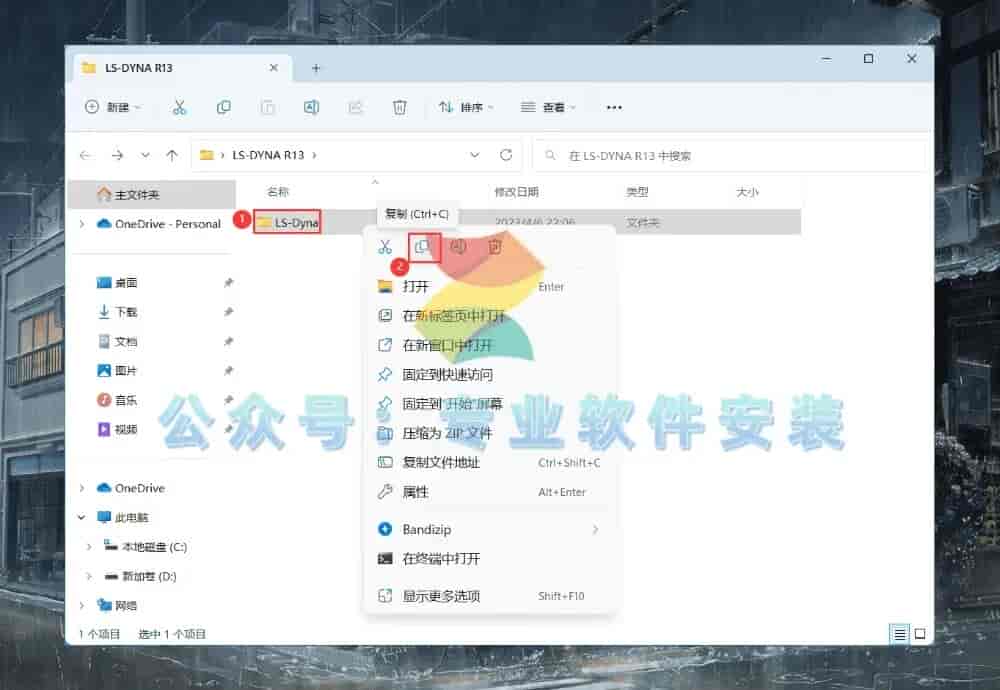This screenshot has height=690, width=1000.
Task: Choose Open in new window menu entry
Action: click(x=489, y=345)
